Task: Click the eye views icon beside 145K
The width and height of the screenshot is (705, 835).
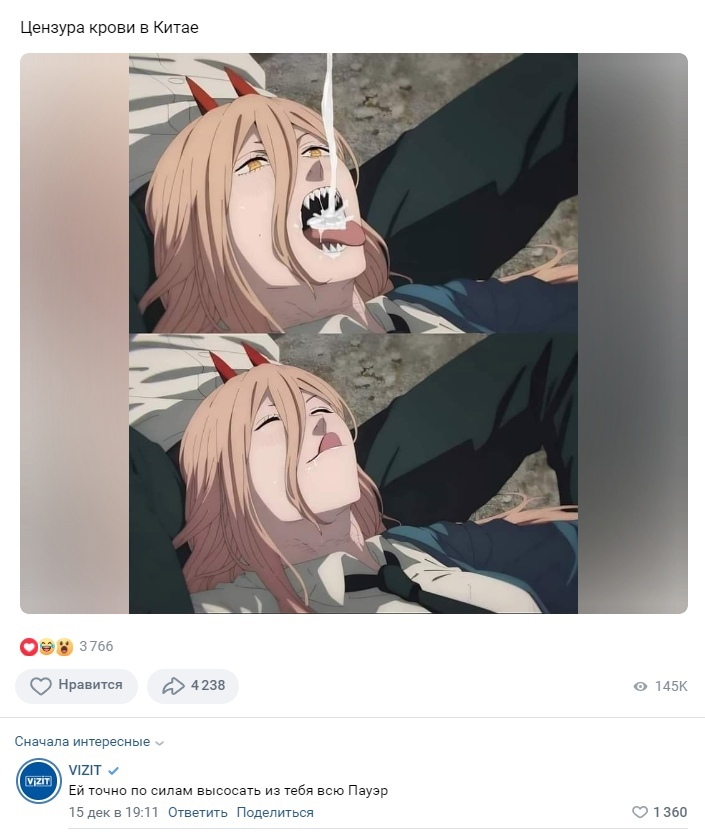Action: [x=641, y=687]
